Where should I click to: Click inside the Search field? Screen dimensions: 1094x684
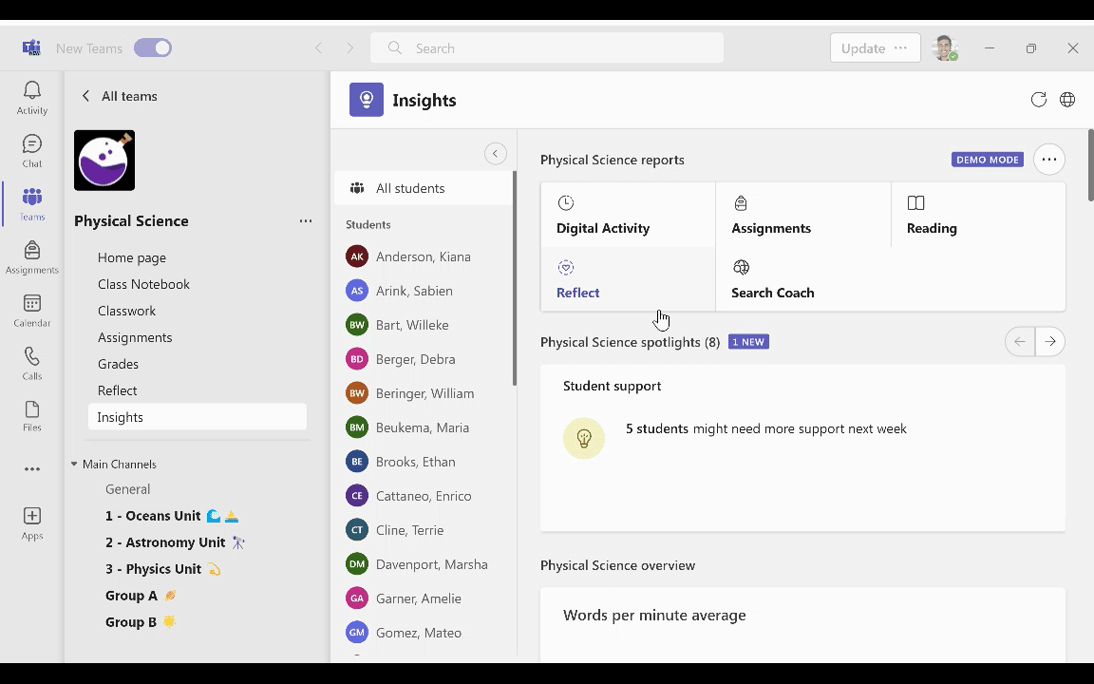tap(546, 47)
